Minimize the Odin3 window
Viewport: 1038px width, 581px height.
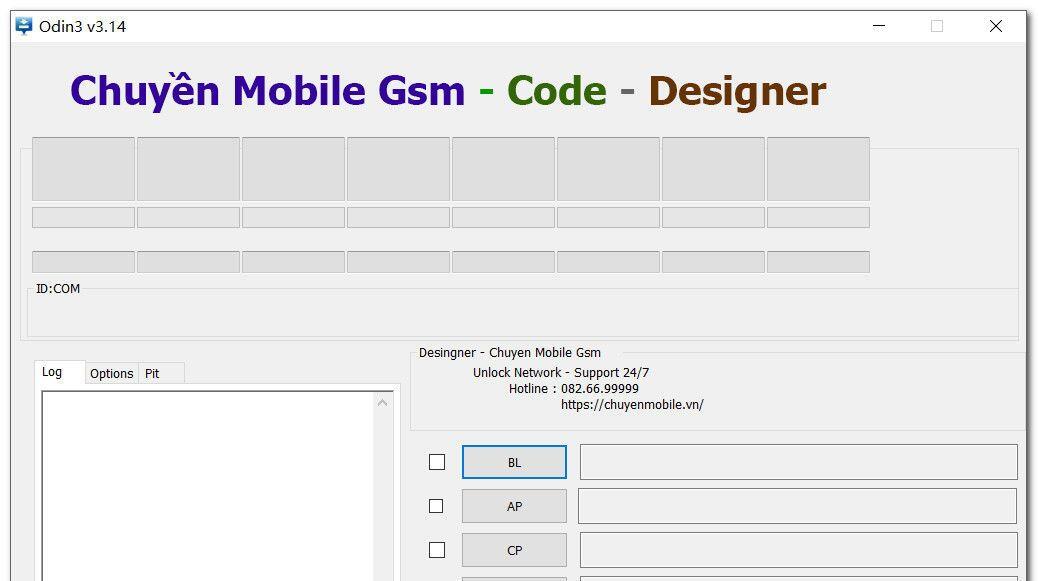point(879,26)
